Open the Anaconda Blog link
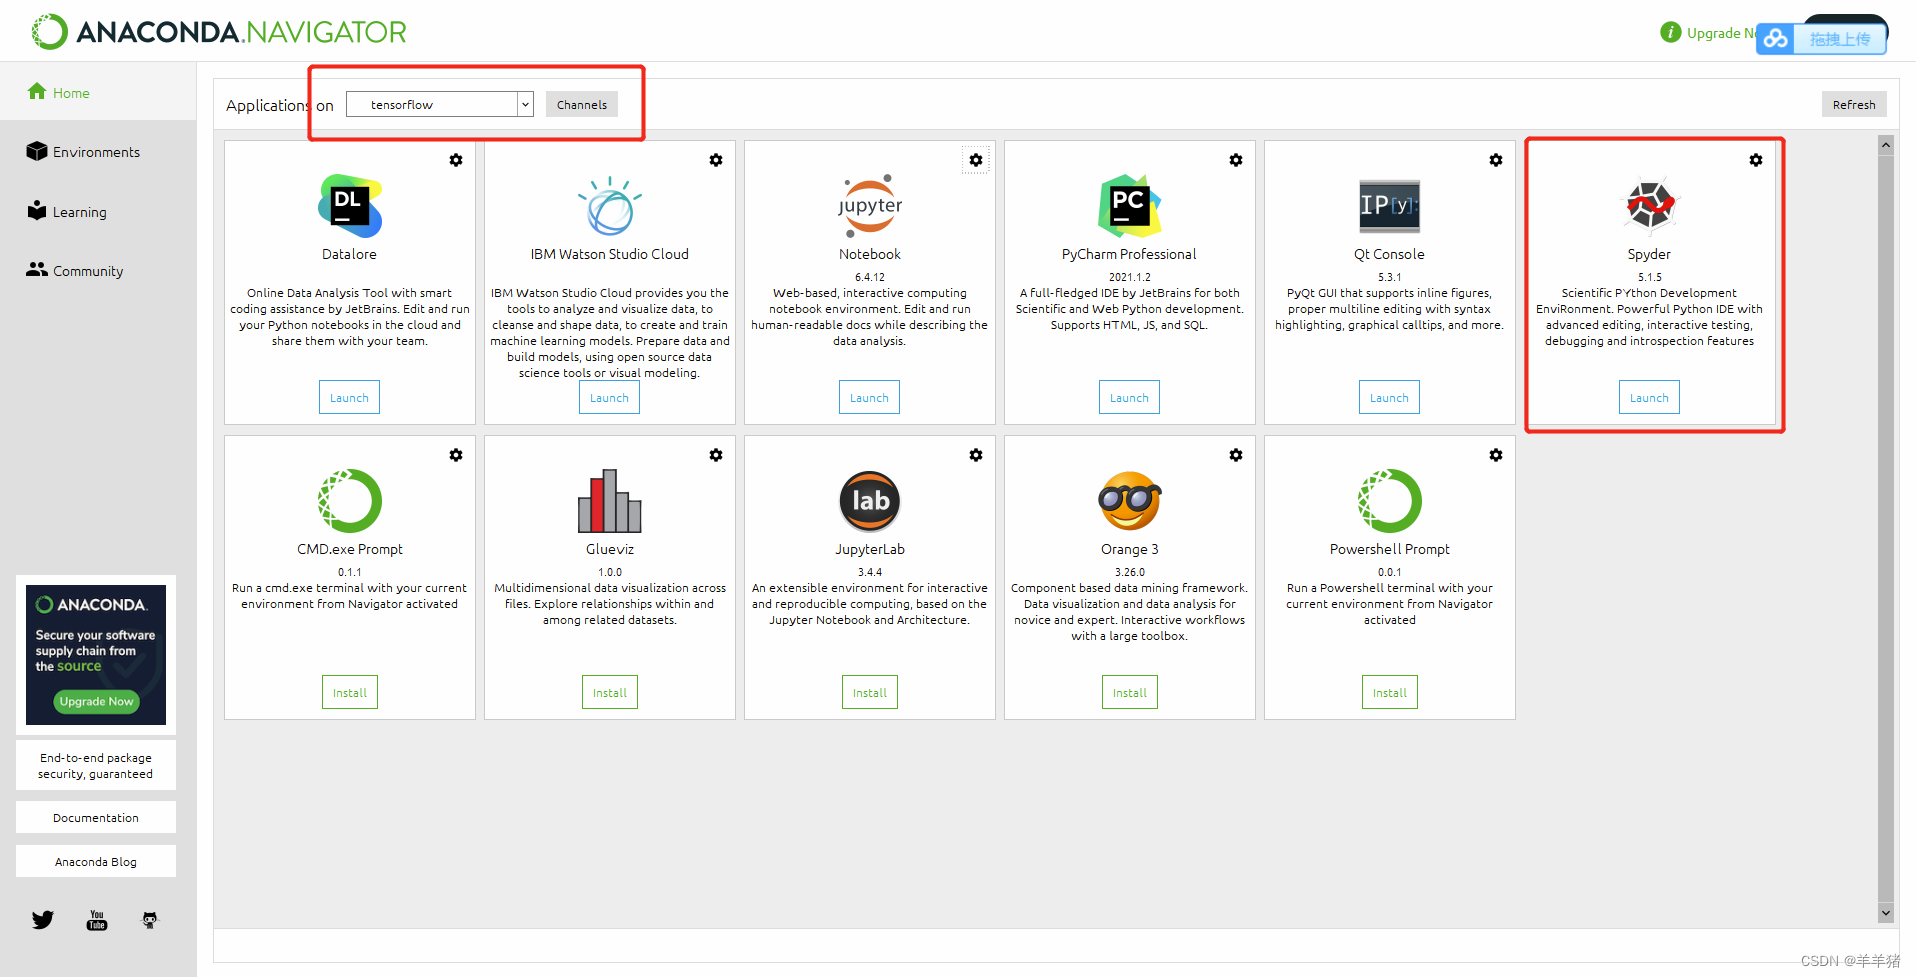 pos(96,861)
